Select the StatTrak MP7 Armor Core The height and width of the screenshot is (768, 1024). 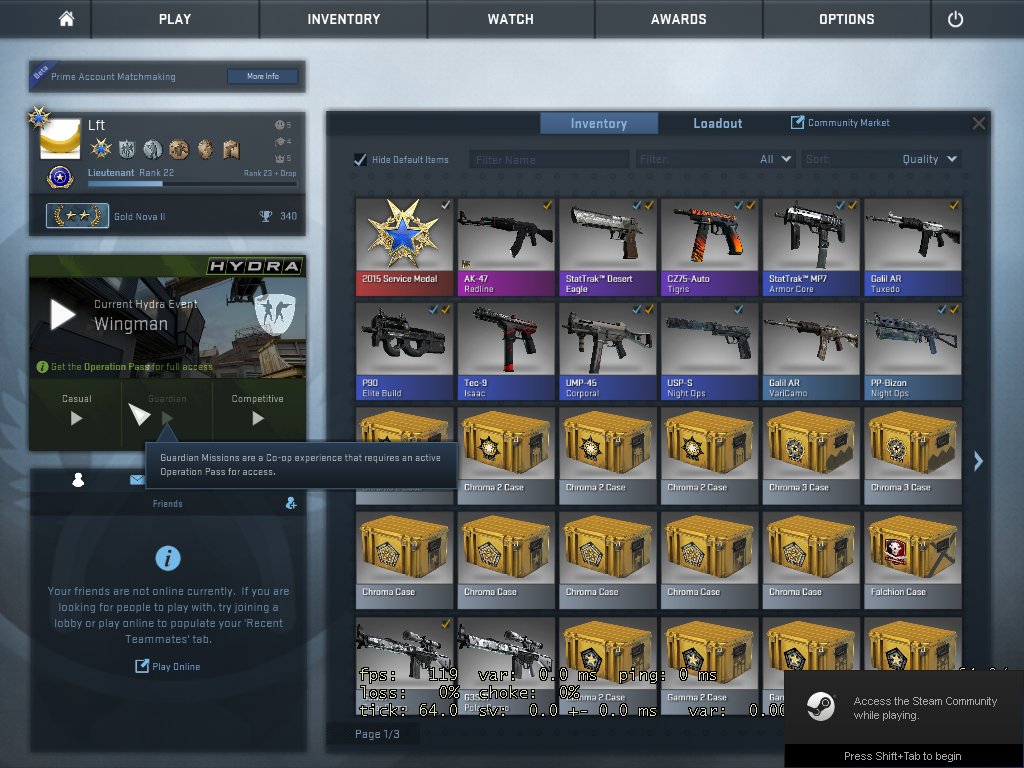[x=811, y=247]
